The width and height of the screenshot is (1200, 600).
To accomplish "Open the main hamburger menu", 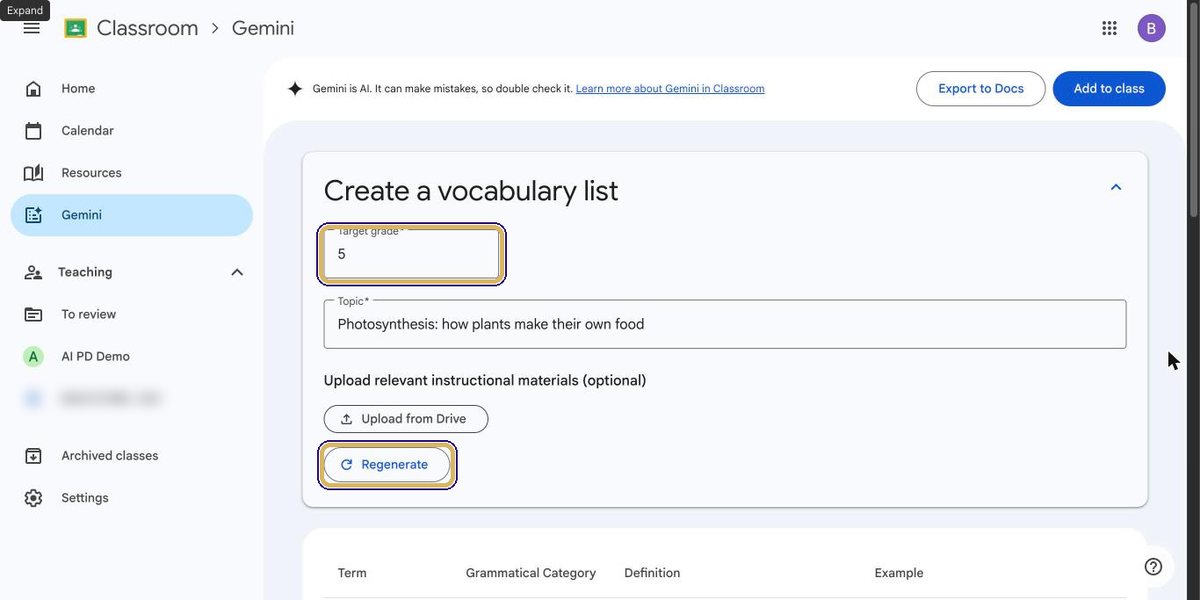I will click(32, 29).
